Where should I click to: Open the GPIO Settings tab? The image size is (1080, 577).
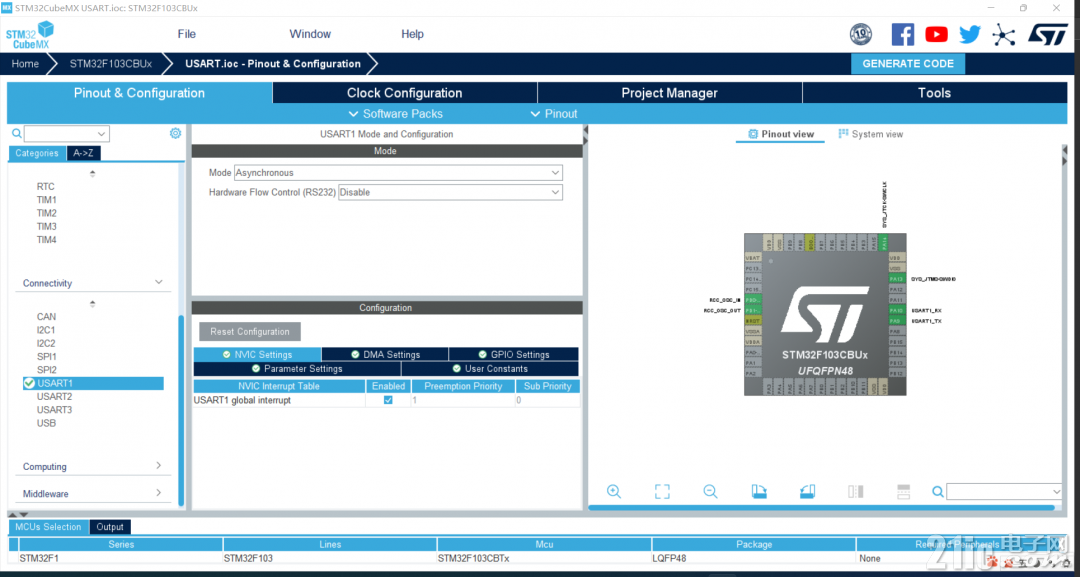tap(514, 355)
